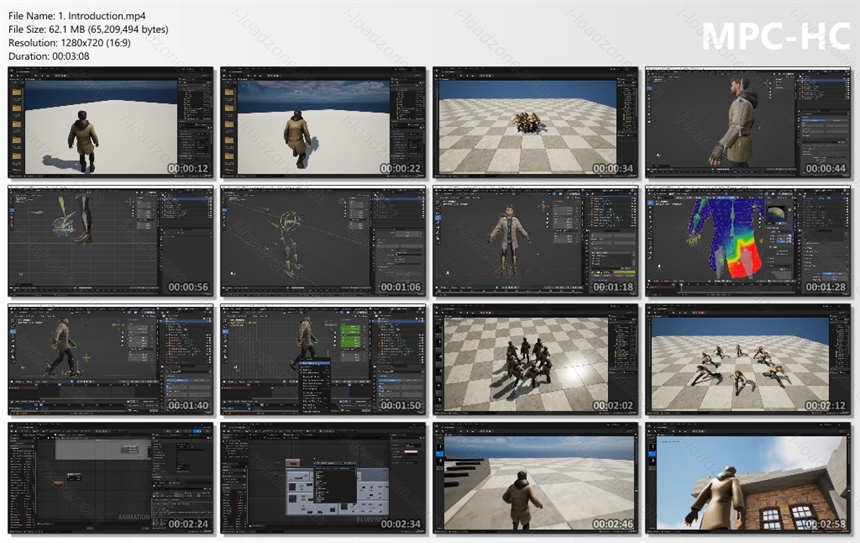
Task: Click the 'Resolution: 1280x720 (16:9)' text
Action: click(x=70, y=42)
